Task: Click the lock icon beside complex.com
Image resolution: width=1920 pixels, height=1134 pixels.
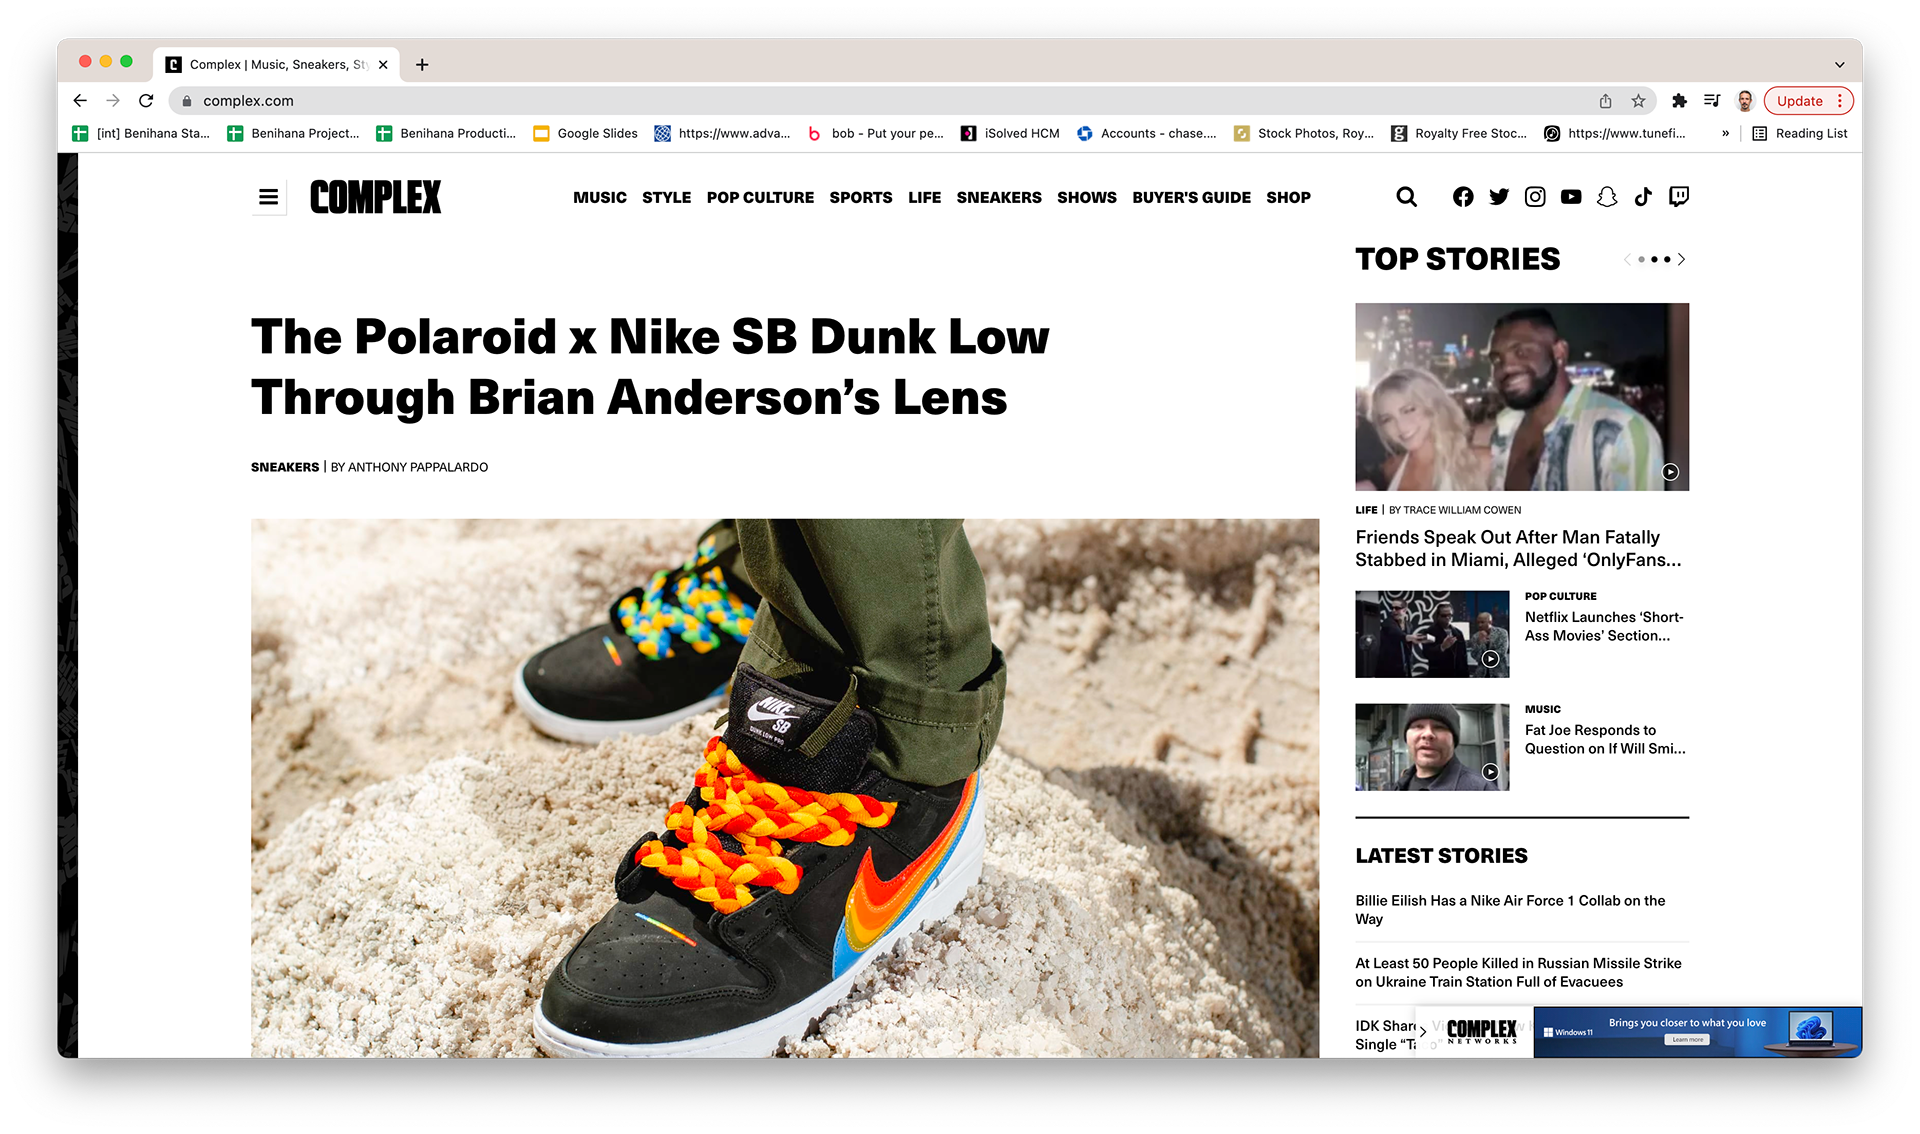Action: 186,101
